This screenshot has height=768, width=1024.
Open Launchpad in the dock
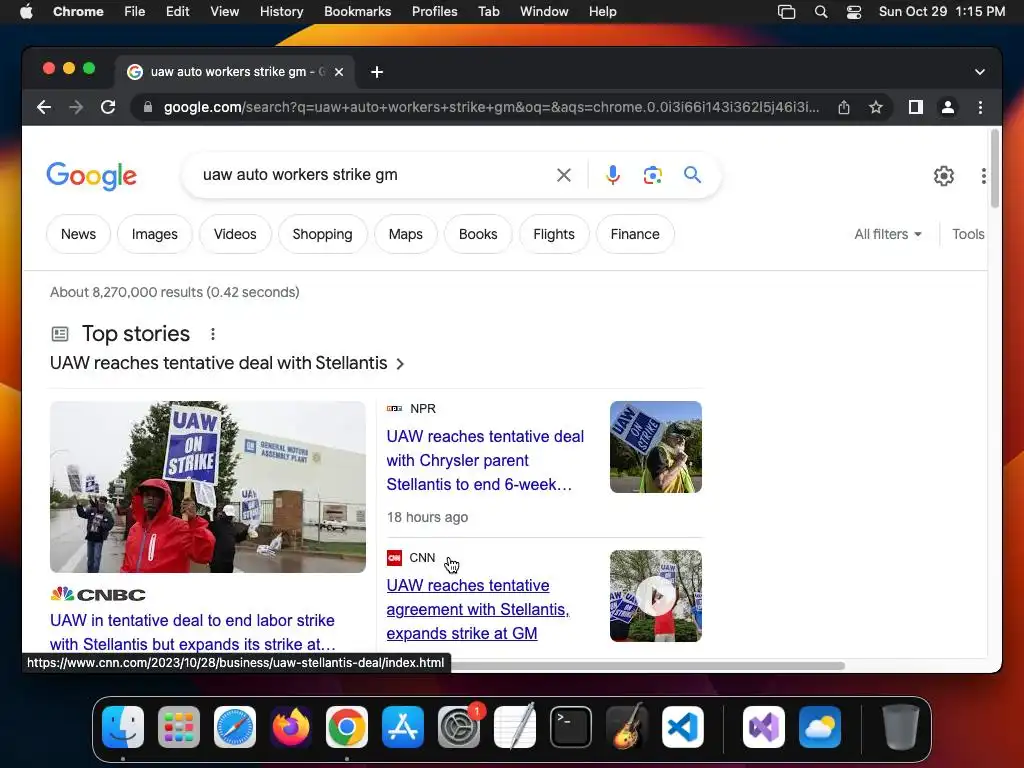[x=179, y=727]
